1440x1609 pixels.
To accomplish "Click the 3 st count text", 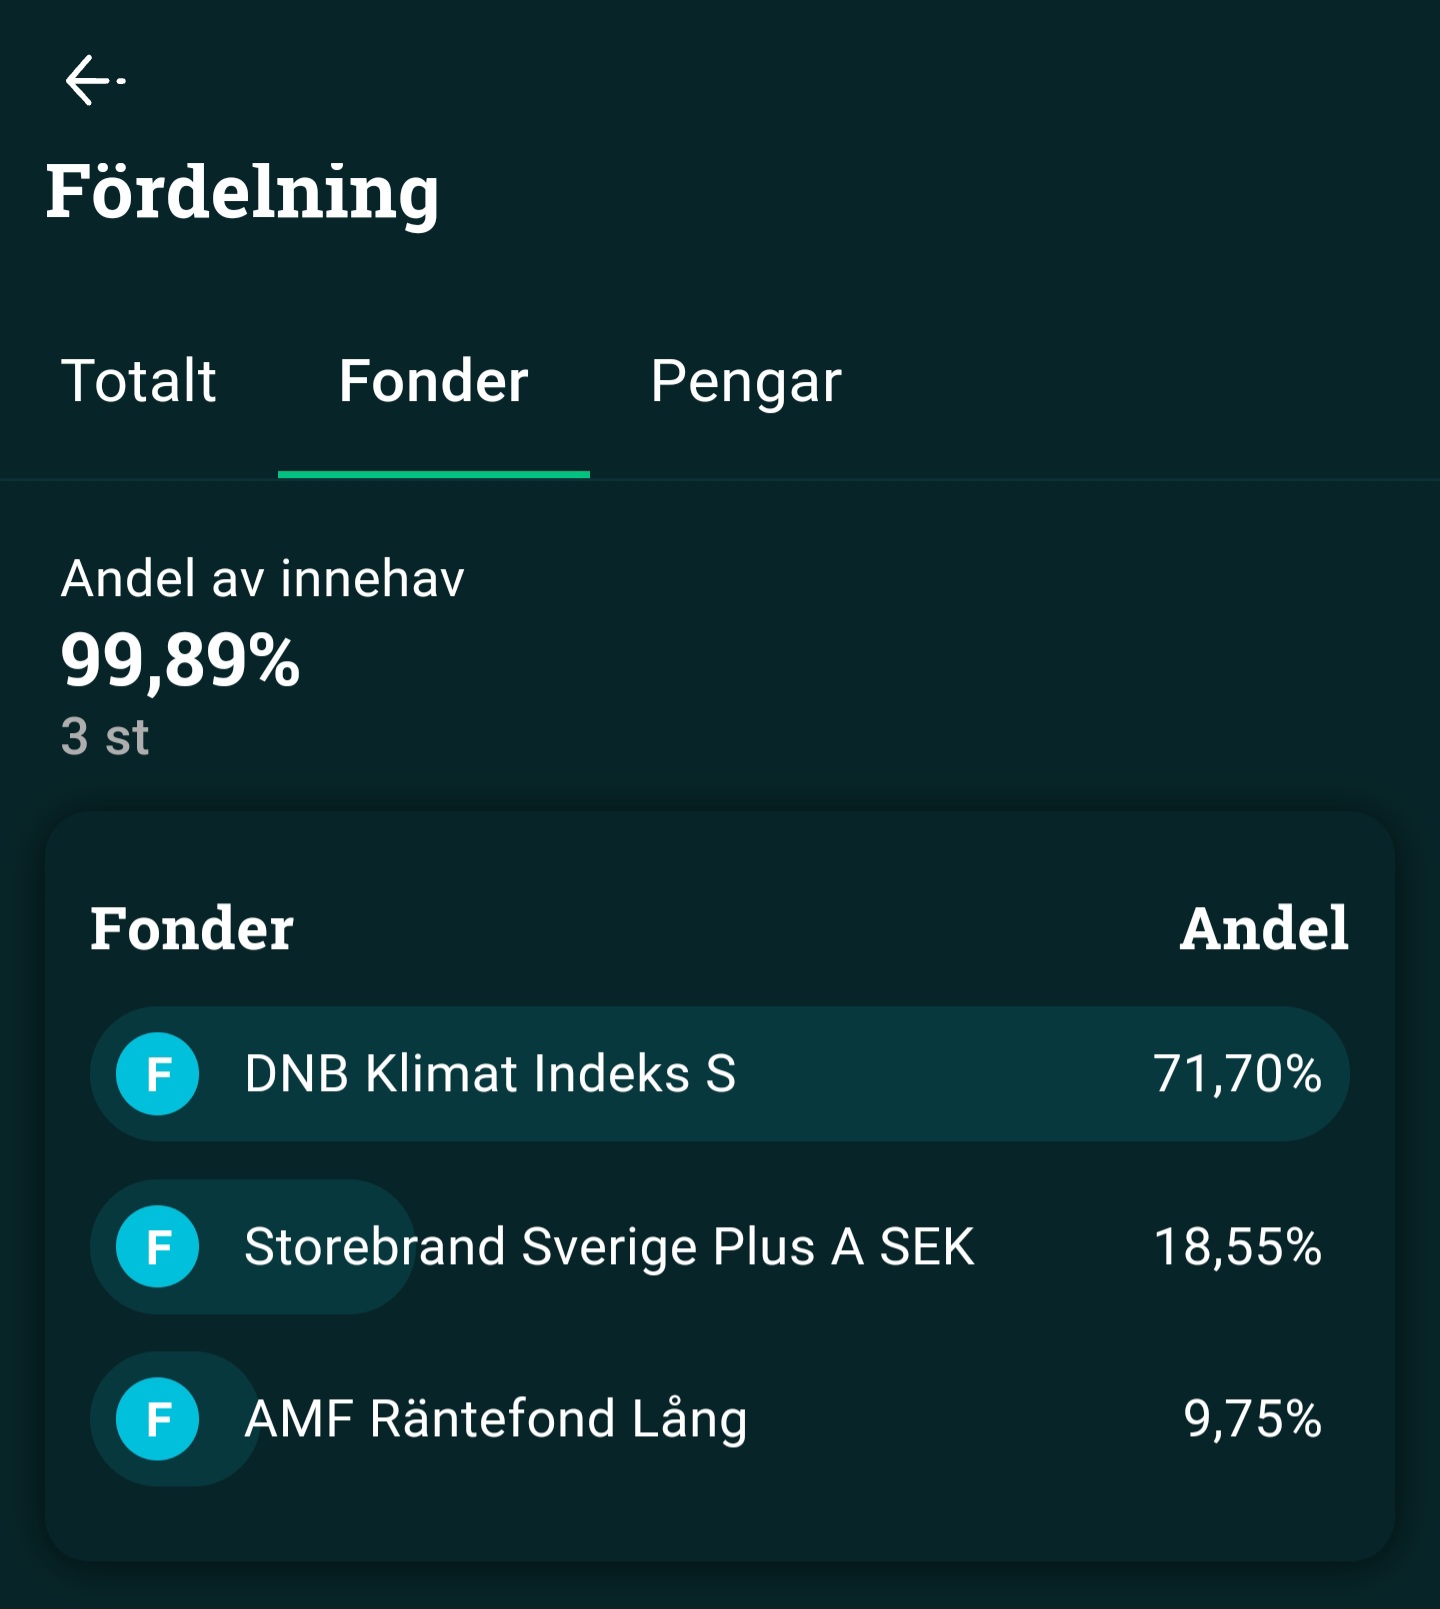I will point(105,737).
